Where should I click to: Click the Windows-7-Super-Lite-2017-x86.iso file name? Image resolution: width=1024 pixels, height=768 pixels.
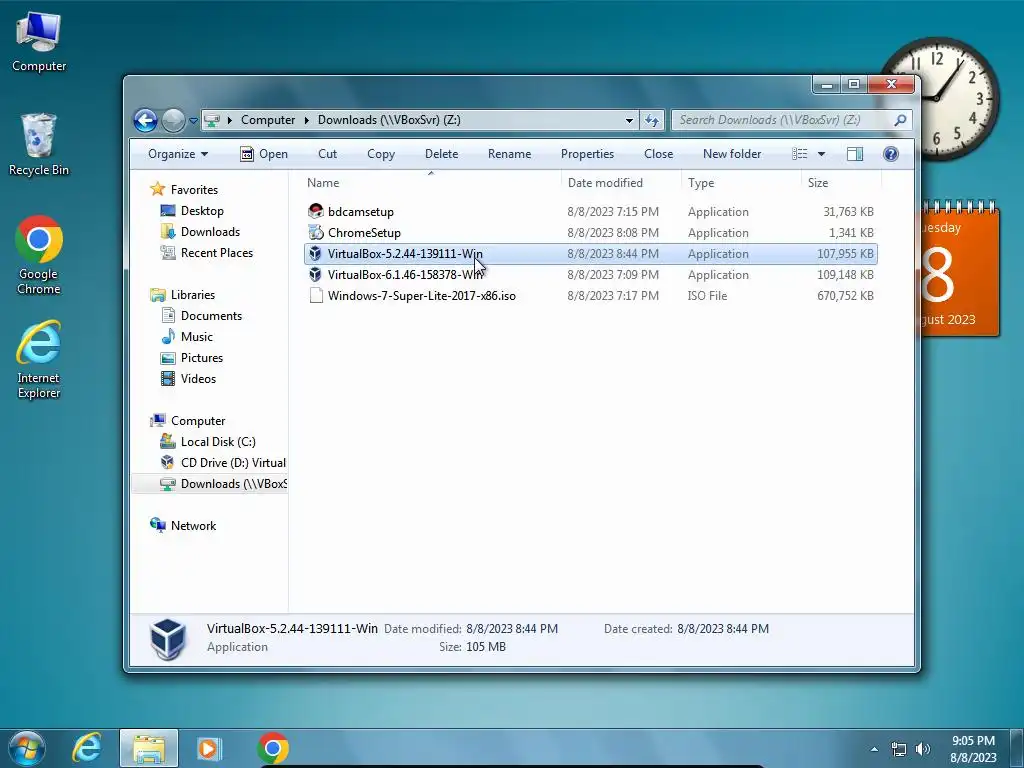pyautogui.click(x=422, y=295)
